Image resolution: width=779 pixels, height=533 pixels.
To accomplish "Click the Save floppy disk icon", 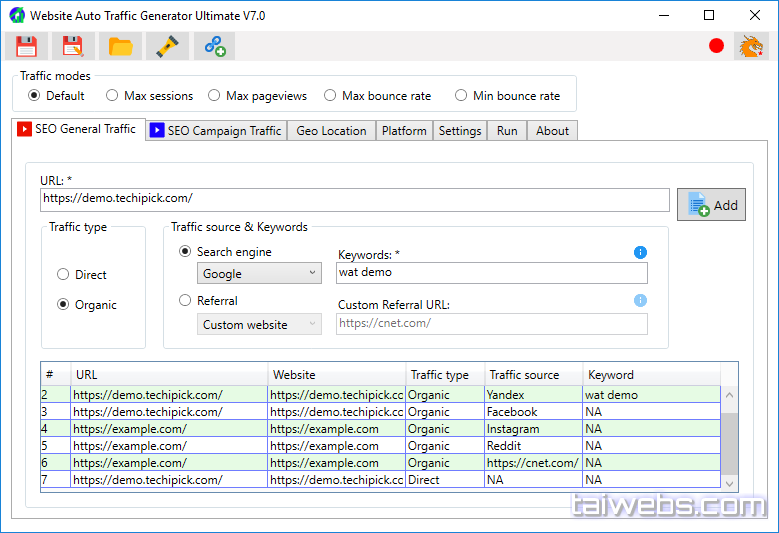I will click(x=26, y=46).
